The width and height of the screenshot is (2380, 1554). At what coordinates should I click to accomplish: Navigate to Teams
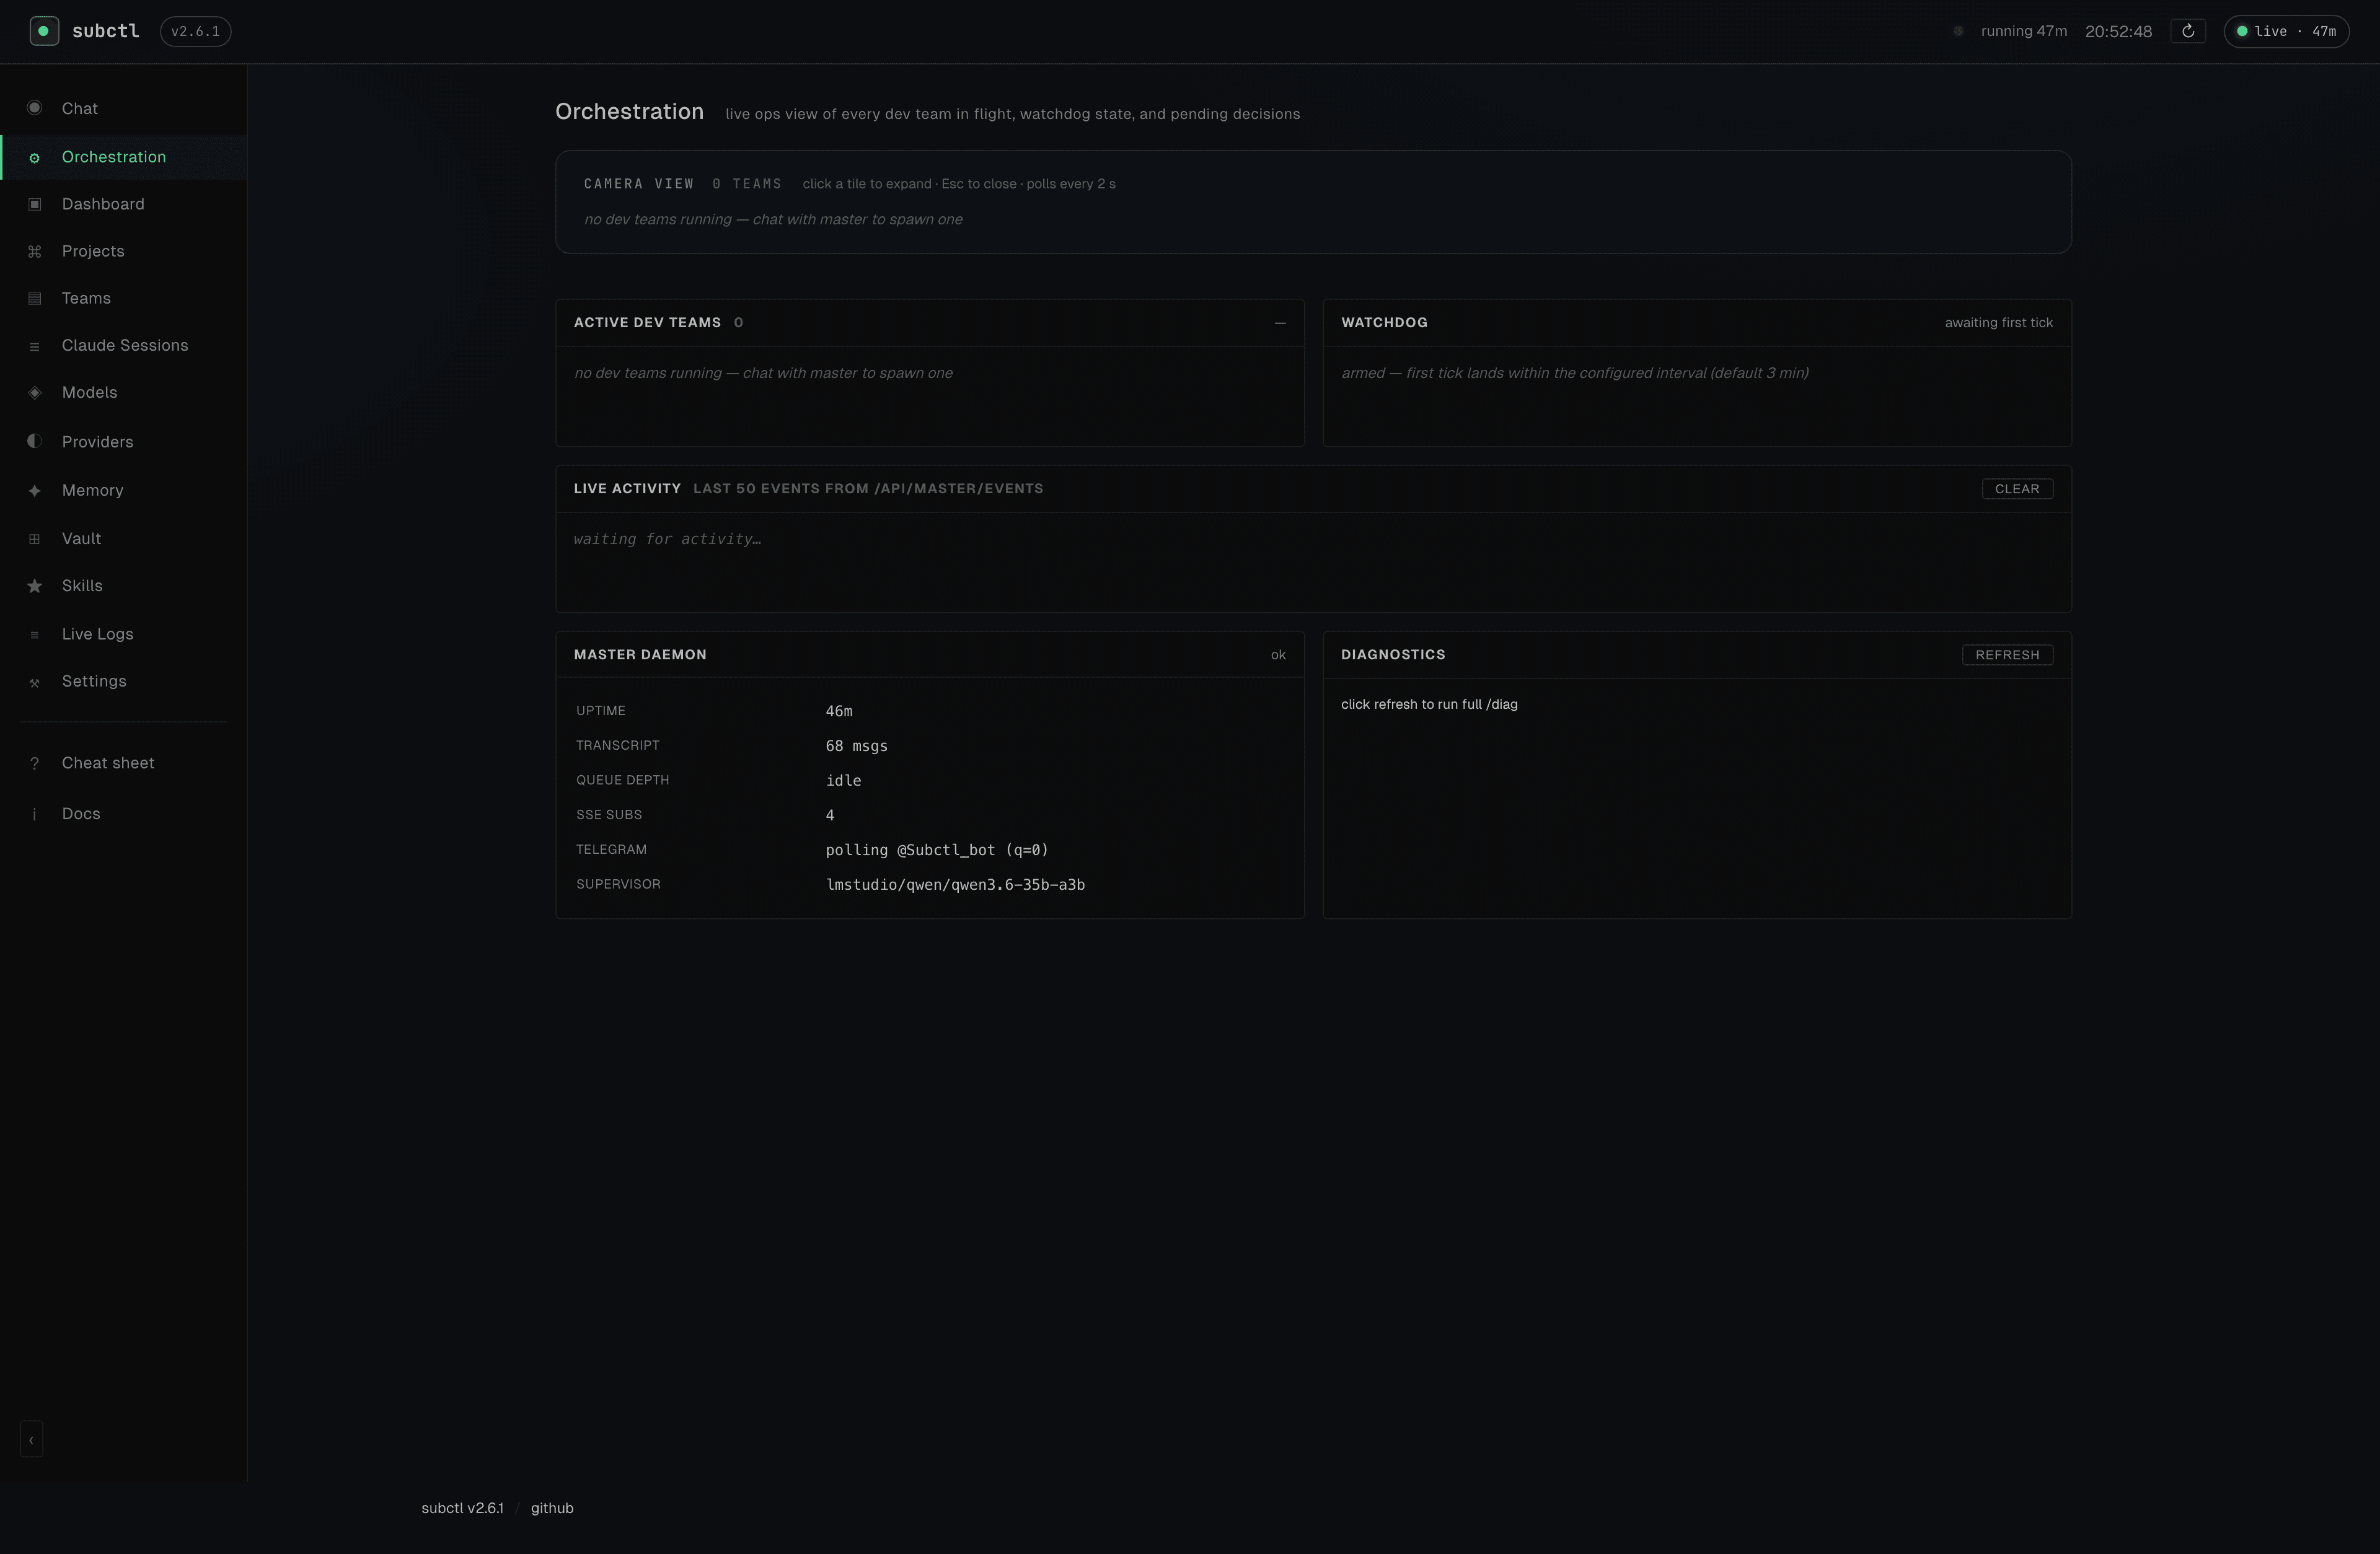123,298
